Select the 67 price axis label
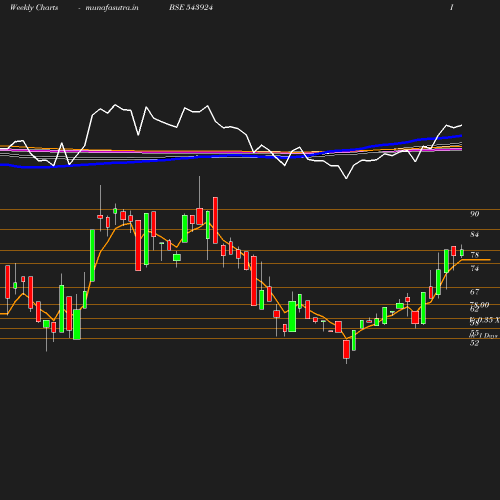Viewport: 500px width, 500px height. 474,292
